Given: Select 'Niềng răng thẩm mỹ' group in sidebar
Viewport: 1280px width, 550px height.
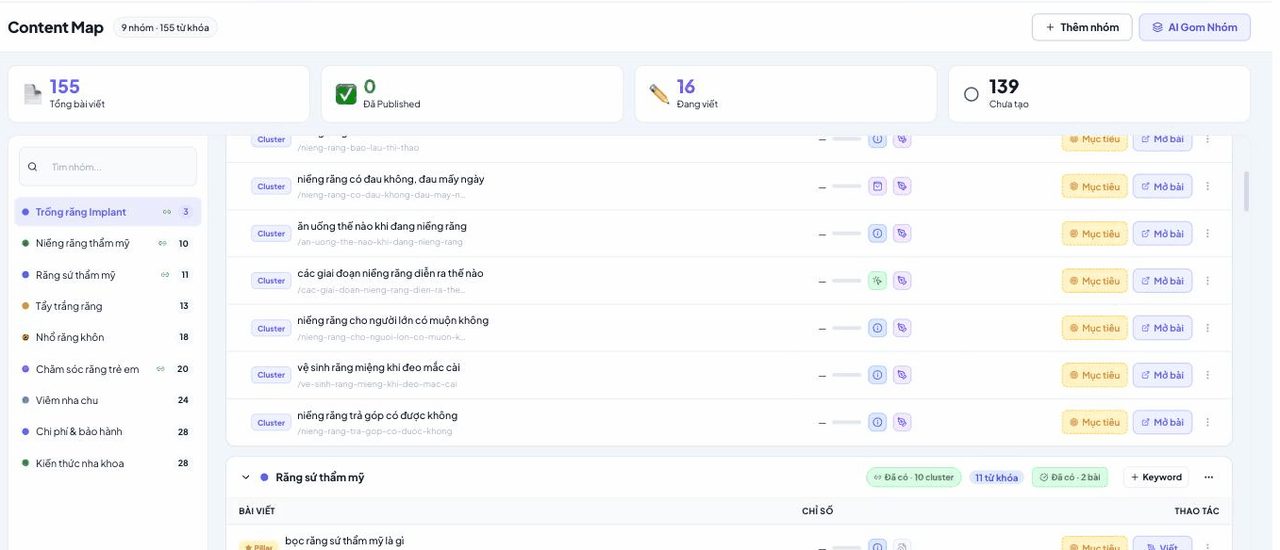Looking at the screenshot, I should point(108,243).
